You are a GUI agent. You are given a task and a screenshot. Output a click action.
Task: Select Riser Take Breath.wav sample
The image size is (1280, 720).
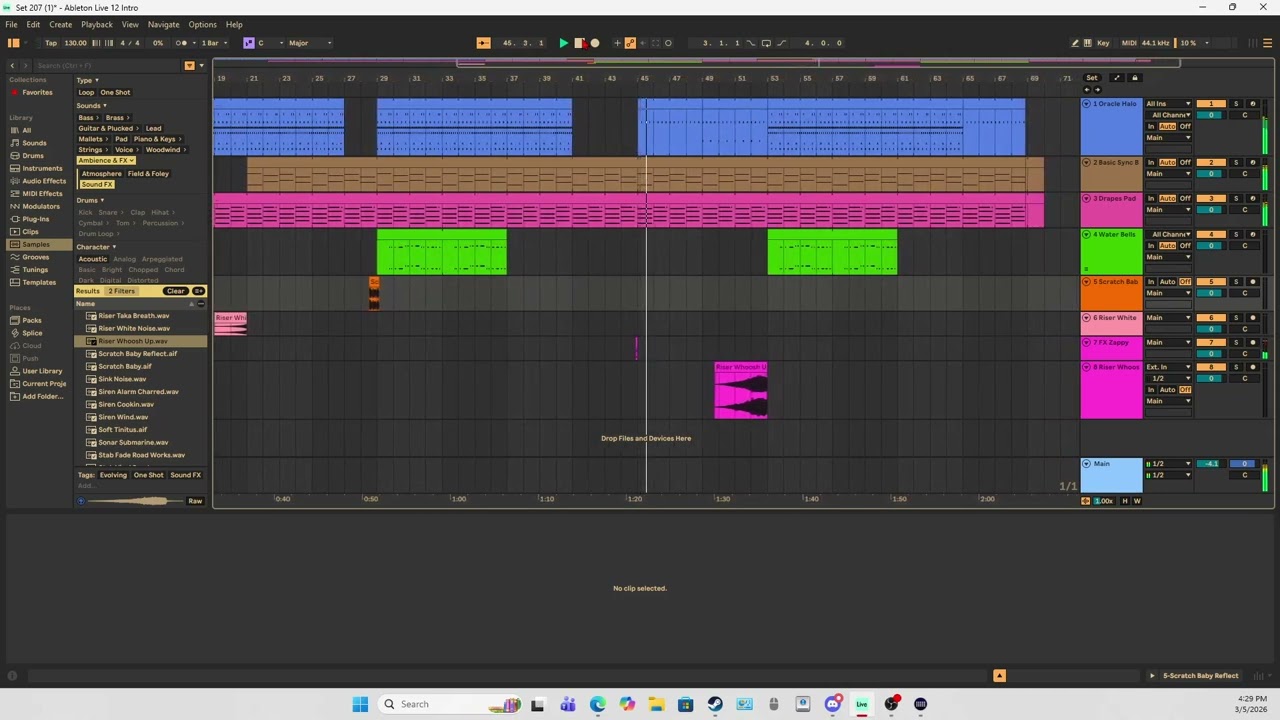[x=134, y=316]
